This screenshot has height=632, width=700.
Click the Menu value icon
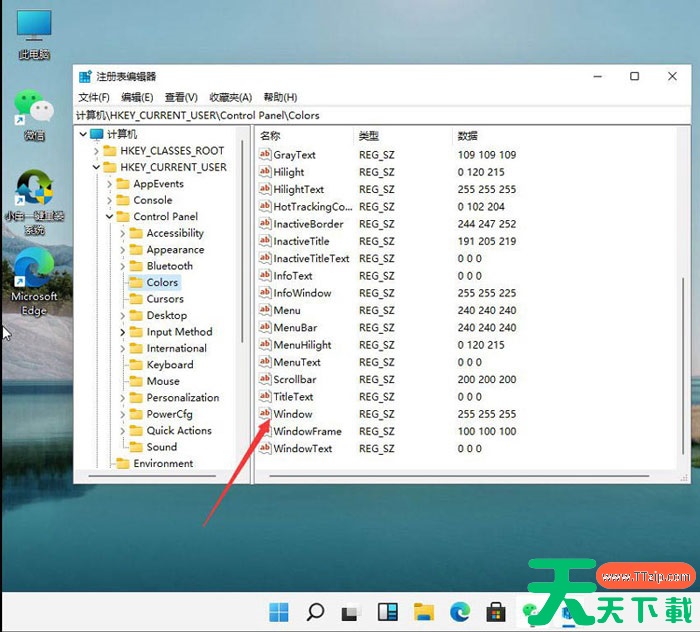click(x=265, y=310)
